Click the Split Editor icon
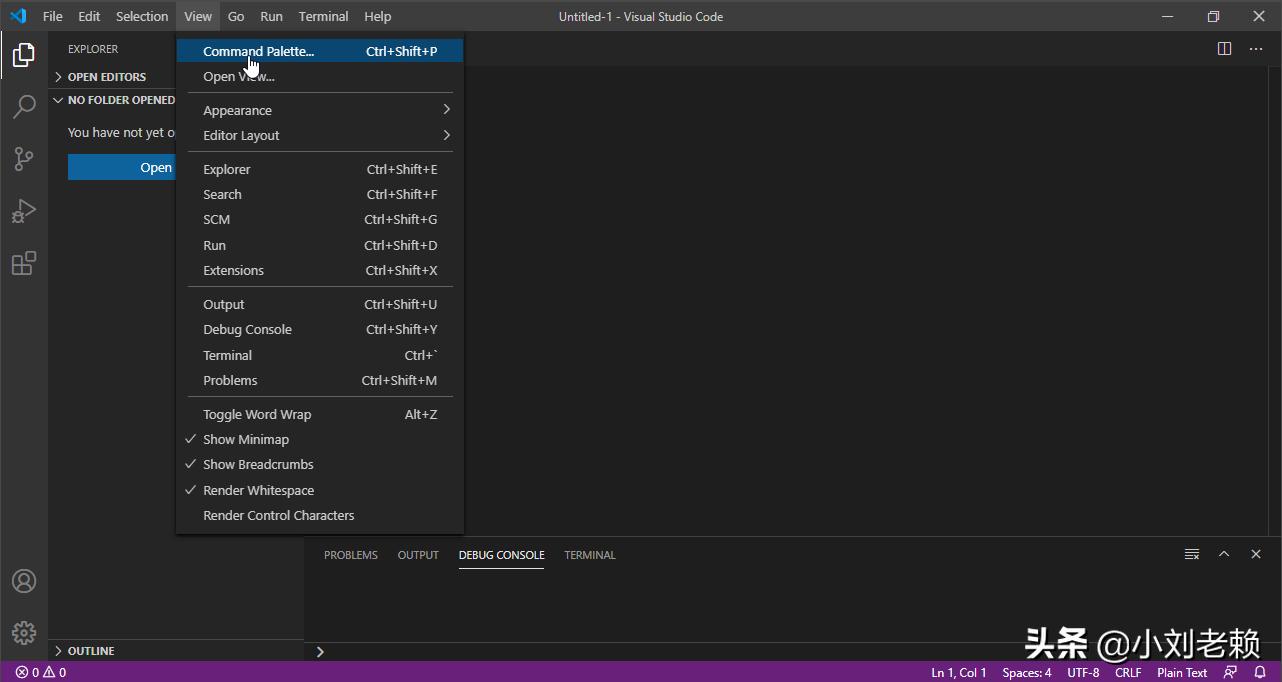1282x682 pixels. click(x=1222, y=47)
